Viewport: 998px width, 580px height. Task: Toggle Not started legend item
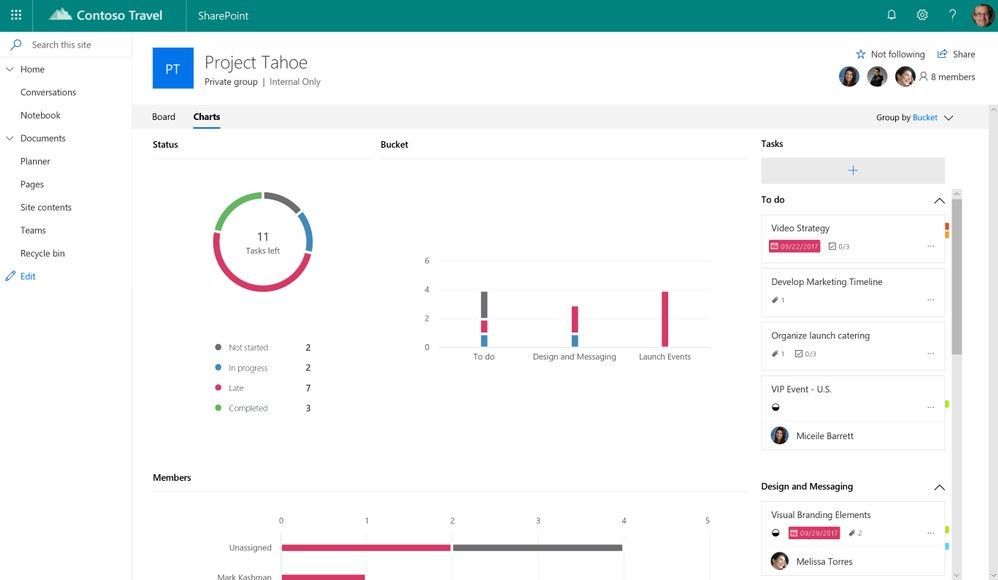(262, 347)
